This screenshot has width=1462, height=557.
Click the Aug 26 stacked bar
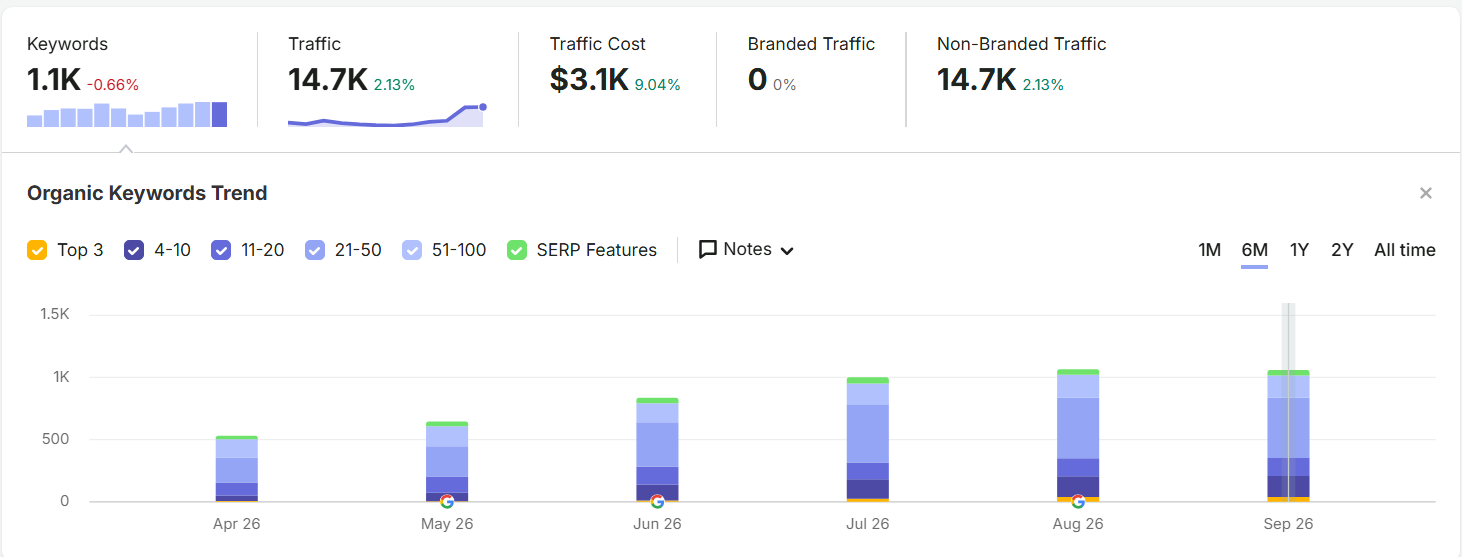(x=1078, y=436)
